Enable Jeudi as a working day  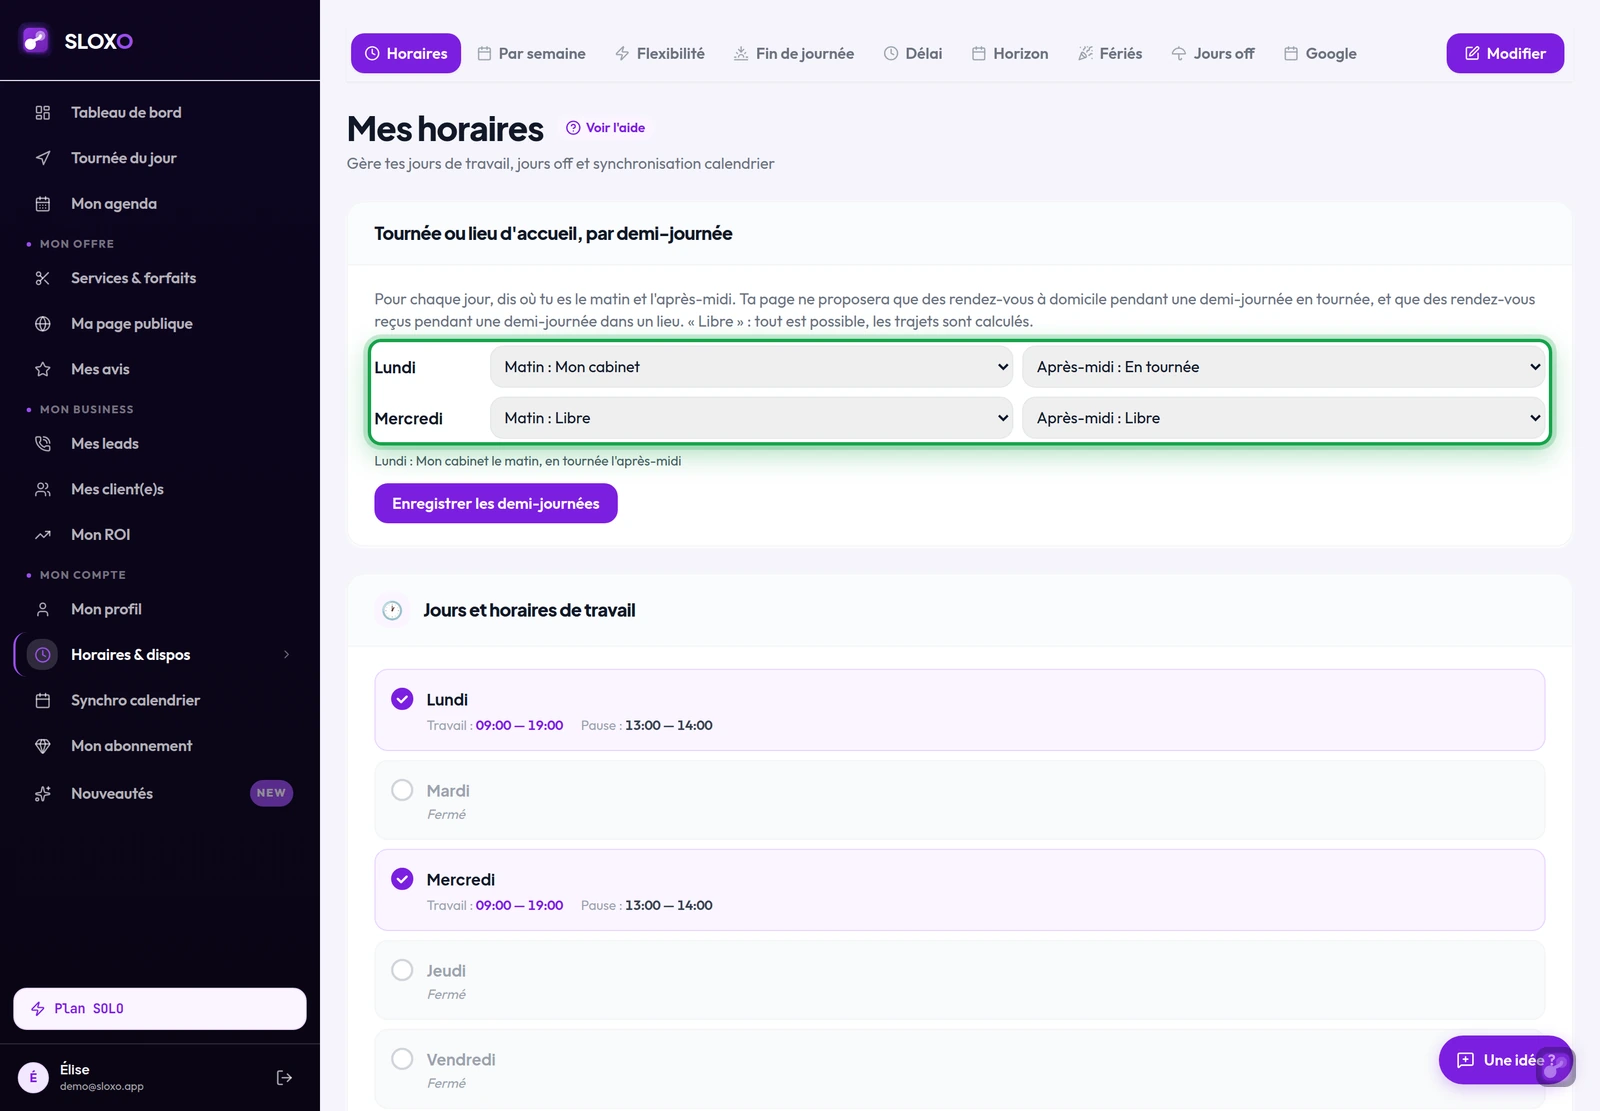tap(402, 970)
